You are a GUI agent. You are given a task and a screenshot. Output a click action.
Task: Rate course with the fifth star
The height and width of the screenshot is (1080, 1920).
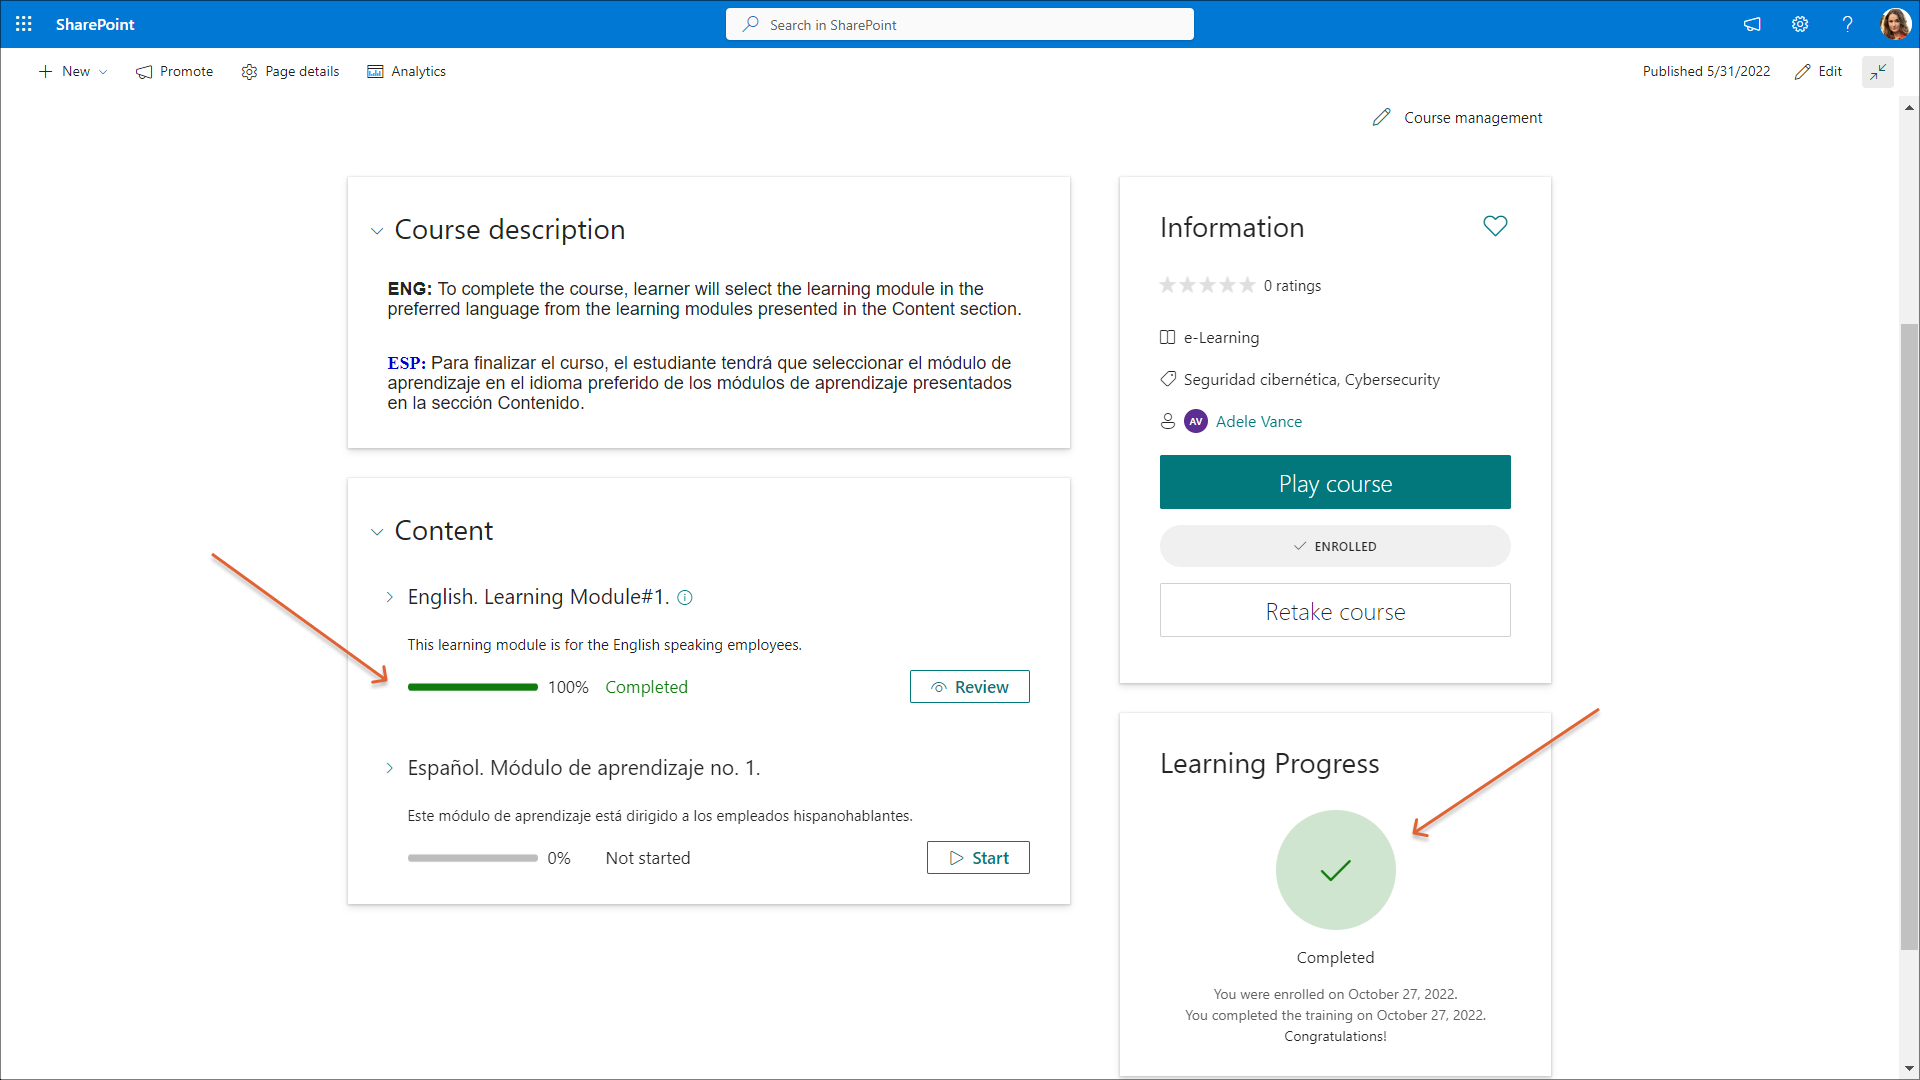1247,286
